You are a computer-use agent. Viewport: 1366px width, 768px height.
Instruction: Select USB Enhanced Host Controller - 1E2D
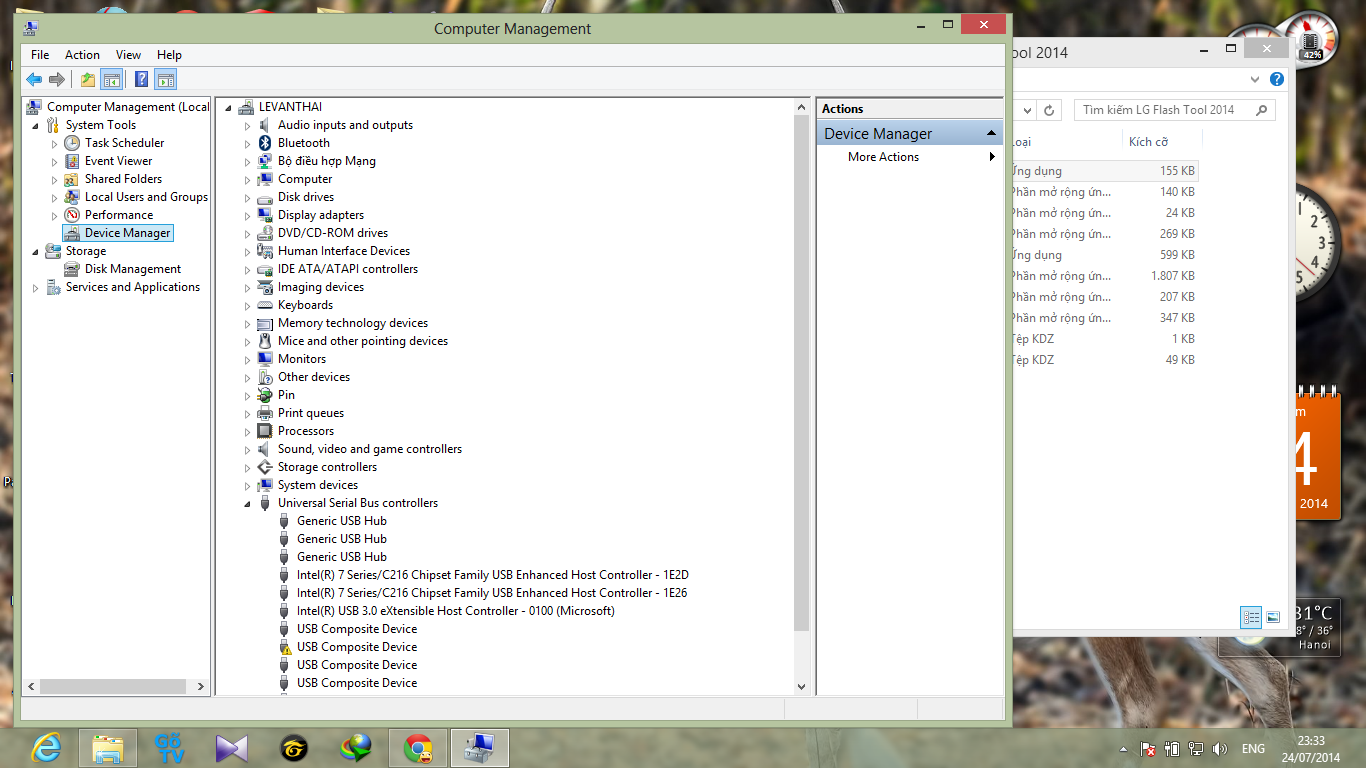[493, 575]
